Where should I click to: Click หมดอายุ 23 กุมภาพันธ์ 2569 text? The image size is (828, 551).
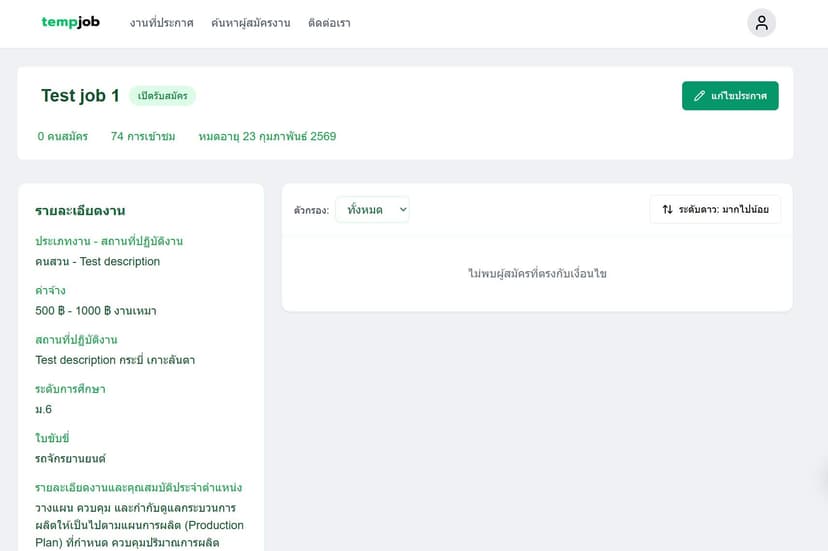(267, 136)
